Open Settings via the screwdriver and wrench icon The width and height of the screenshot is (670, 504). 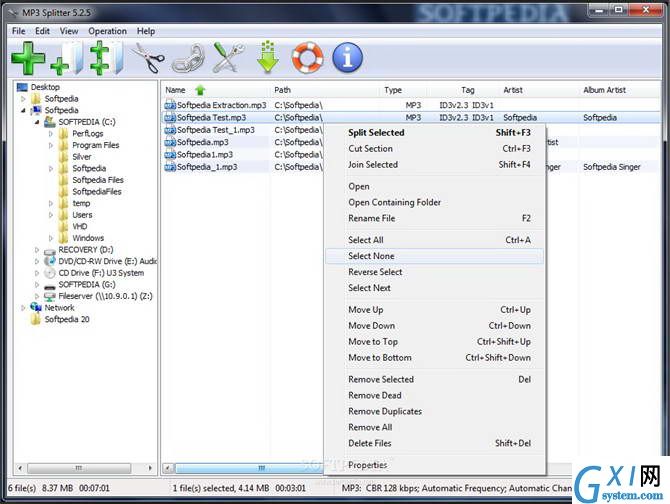[x=228, y=58]
